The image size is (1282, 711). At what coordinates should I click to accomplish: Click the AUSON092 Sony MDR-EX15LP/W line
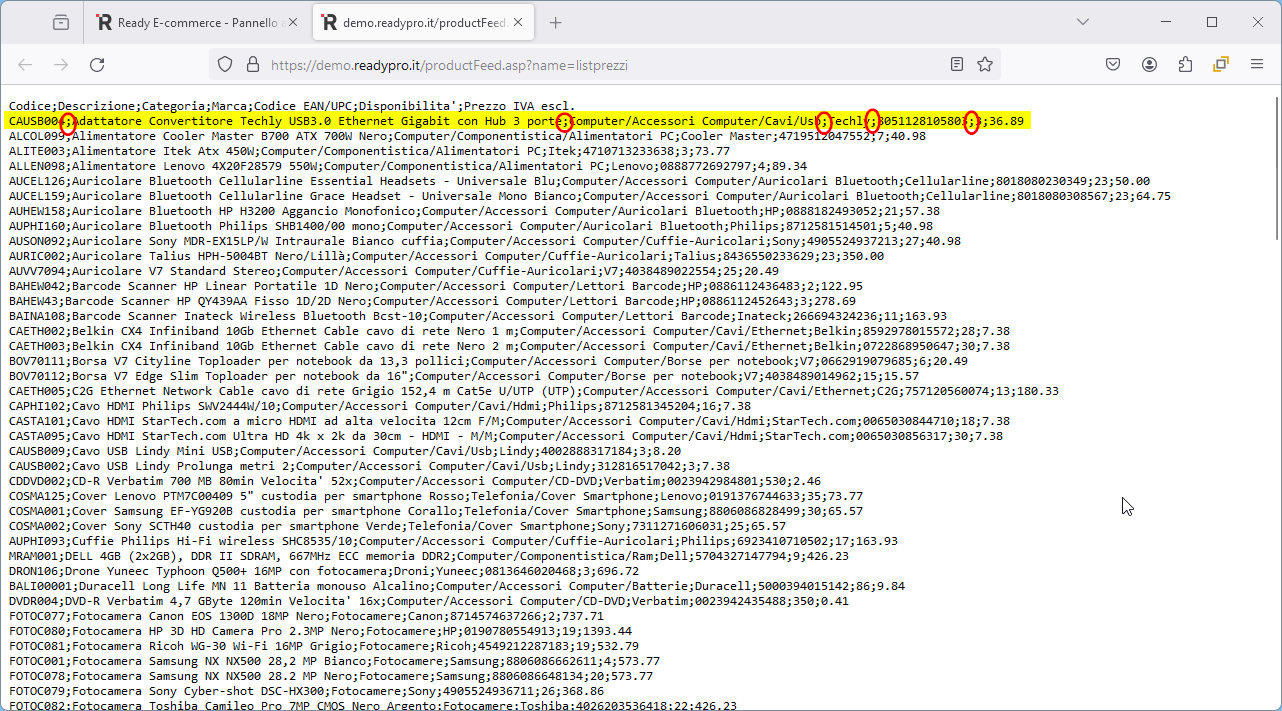(x=485, y=241)
